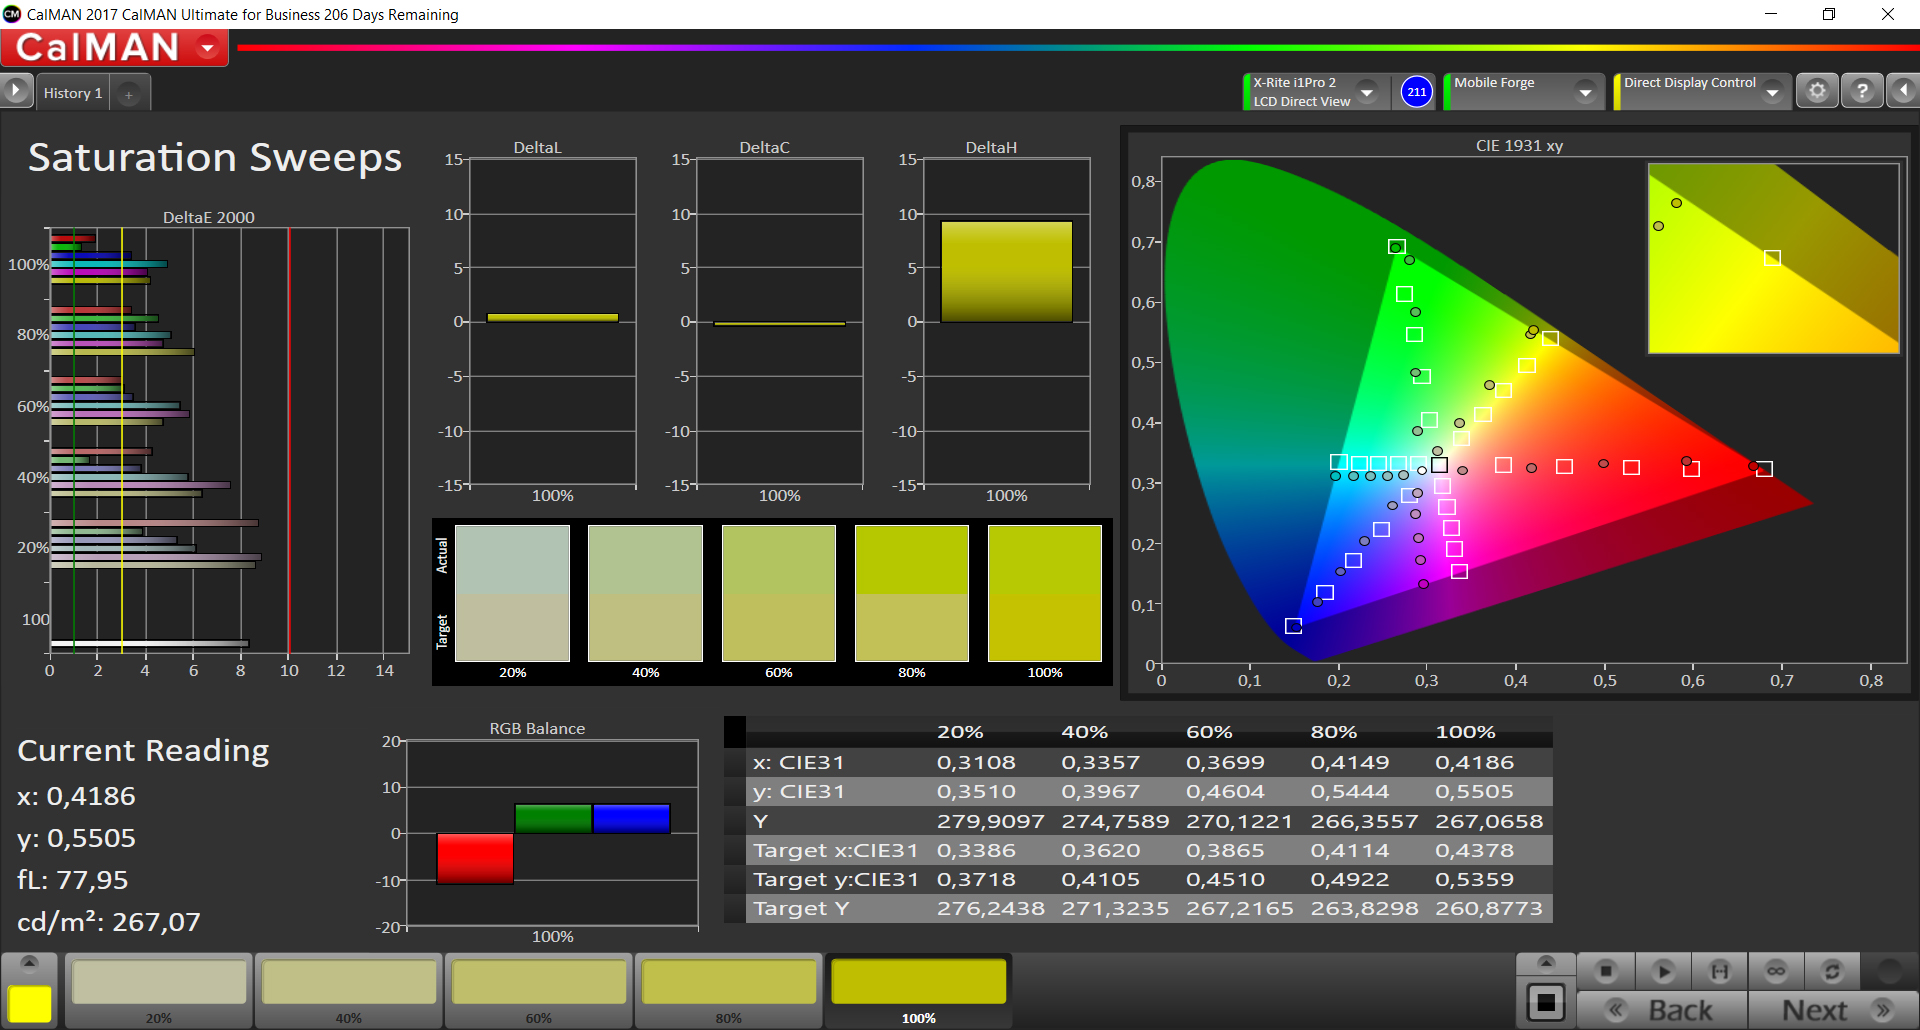Open the CalMAN main menu

click(114, 47)
